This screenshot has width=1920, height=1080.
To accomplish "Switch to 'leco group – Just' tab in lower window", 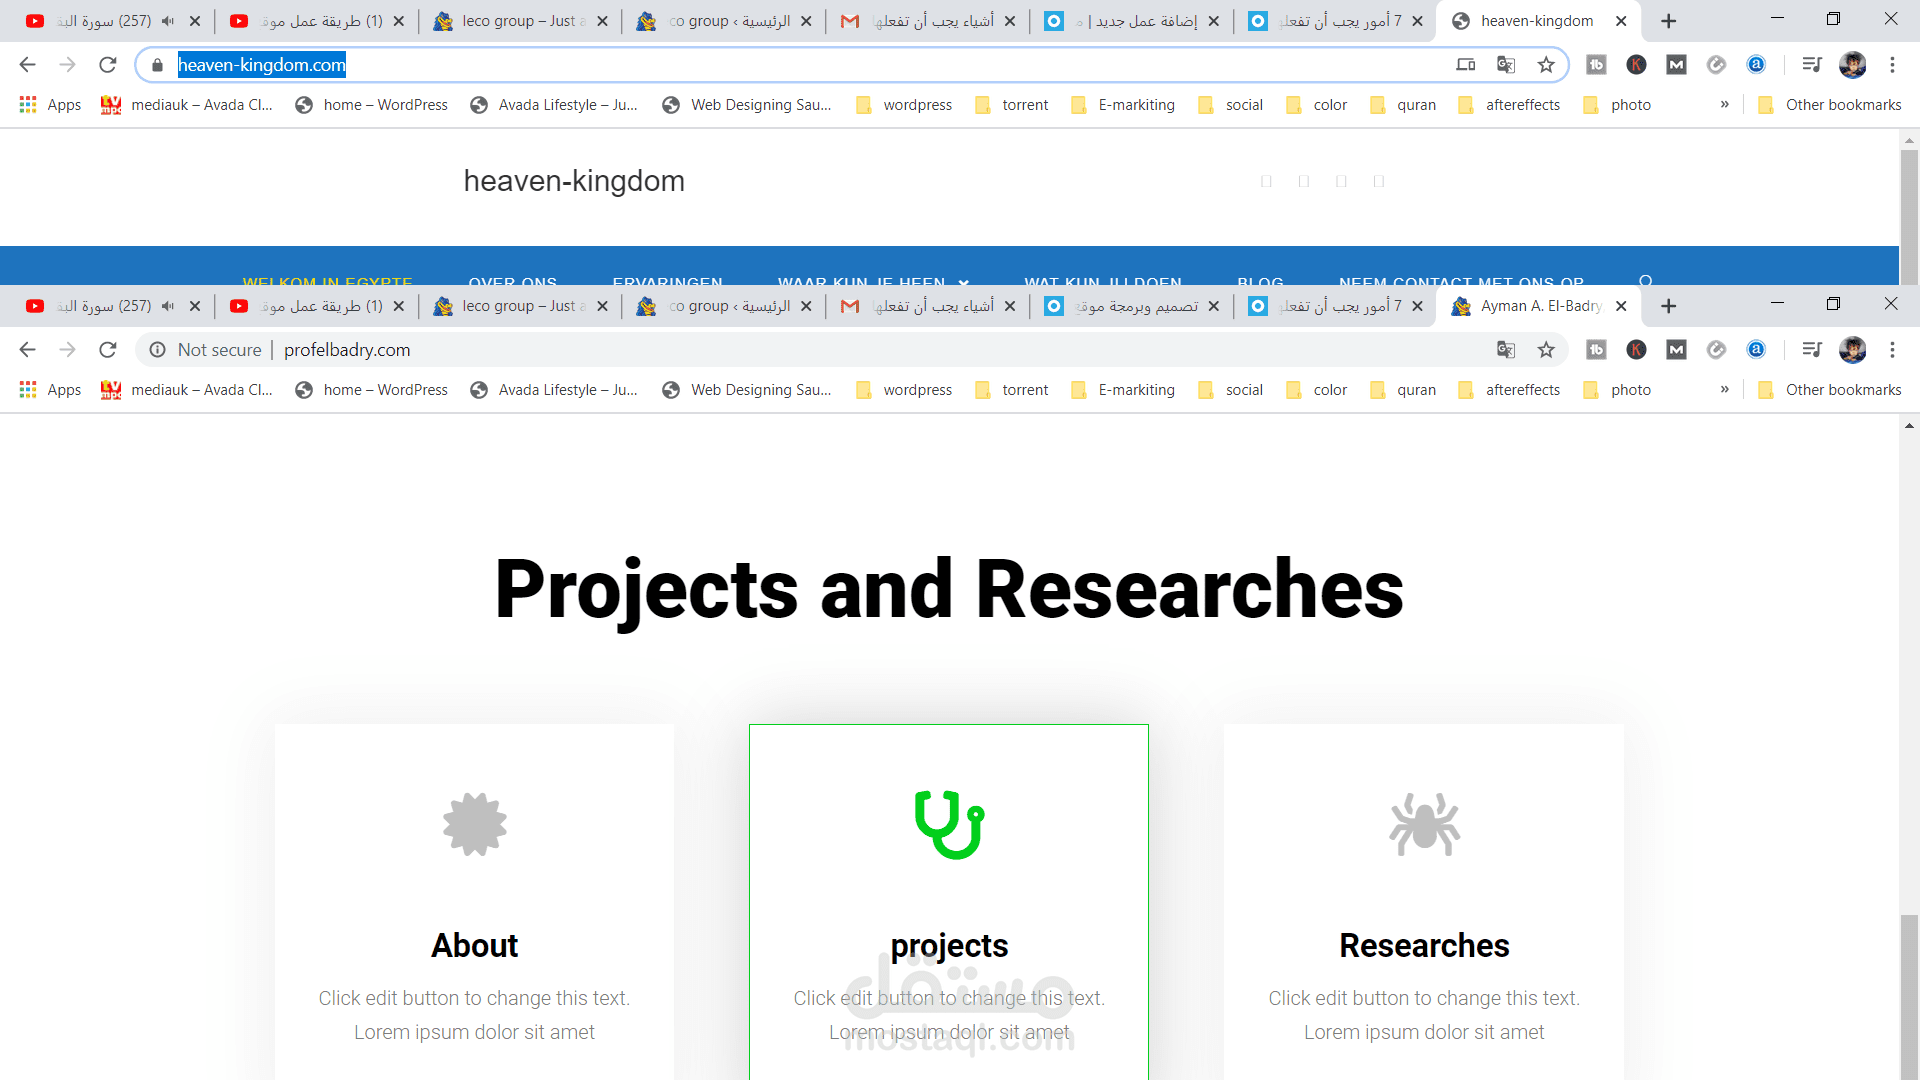I will pos(510,306).
